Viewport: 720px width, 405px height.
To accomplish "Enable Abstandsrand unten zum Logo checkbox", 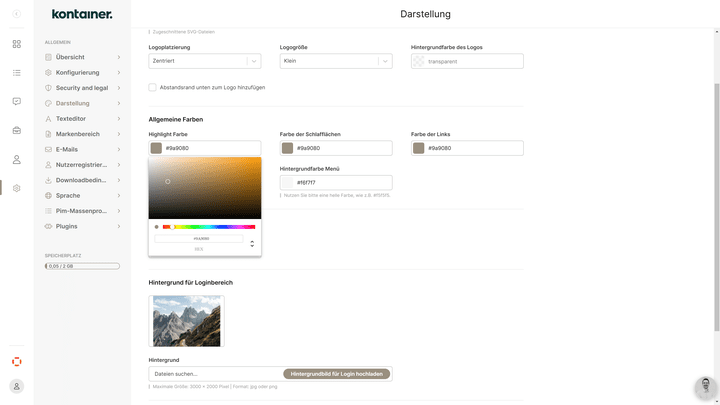I will tap(152, 87).
